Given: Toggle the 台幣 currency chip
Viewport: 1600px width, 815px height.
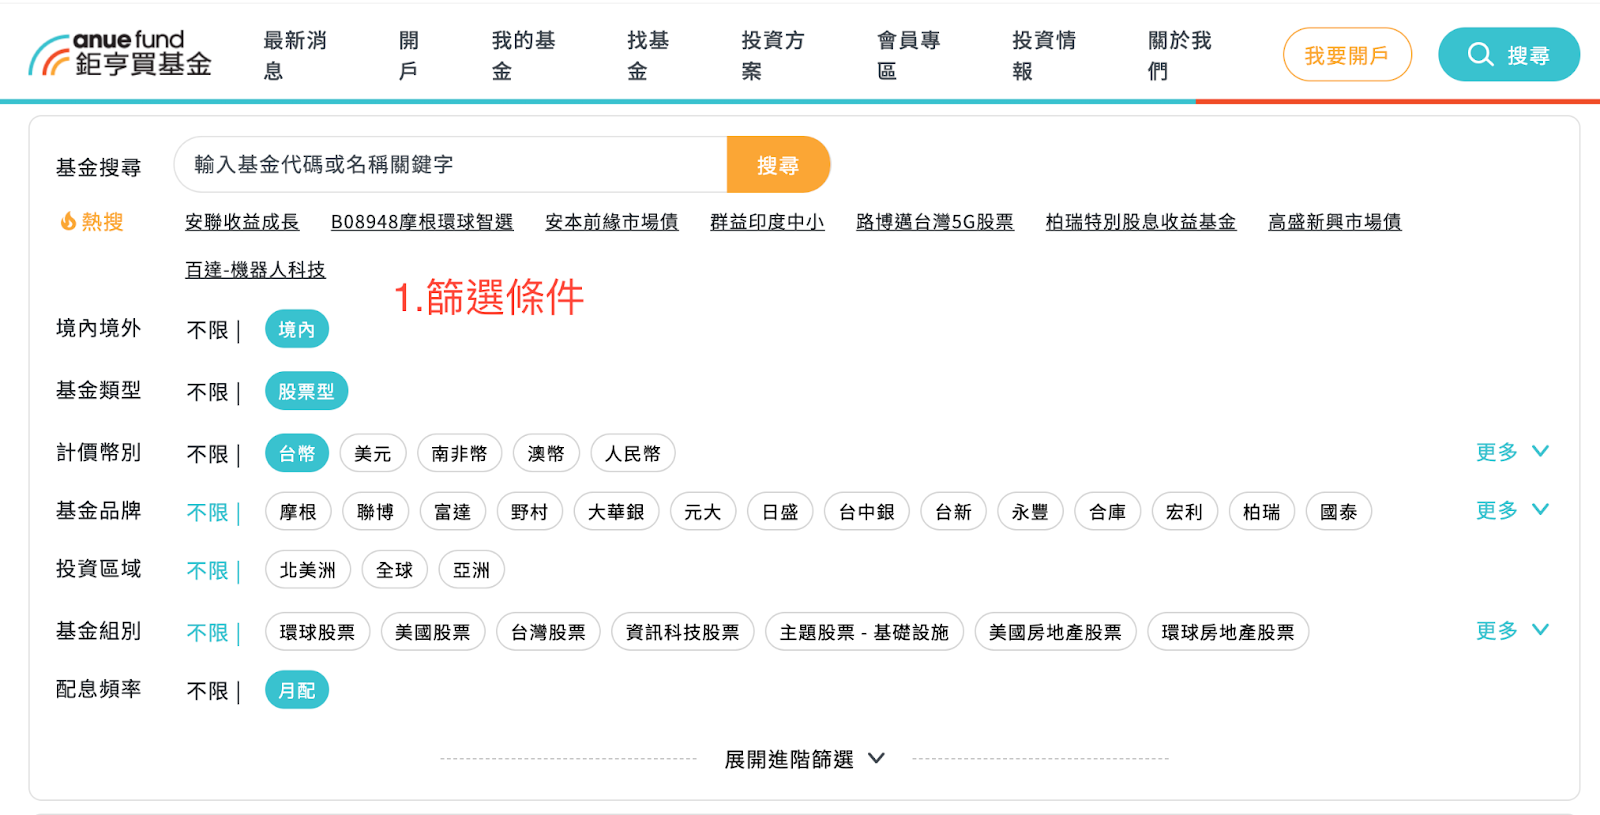Looking at the screenshot, I should pyautogui.click(x=297, y=453).
